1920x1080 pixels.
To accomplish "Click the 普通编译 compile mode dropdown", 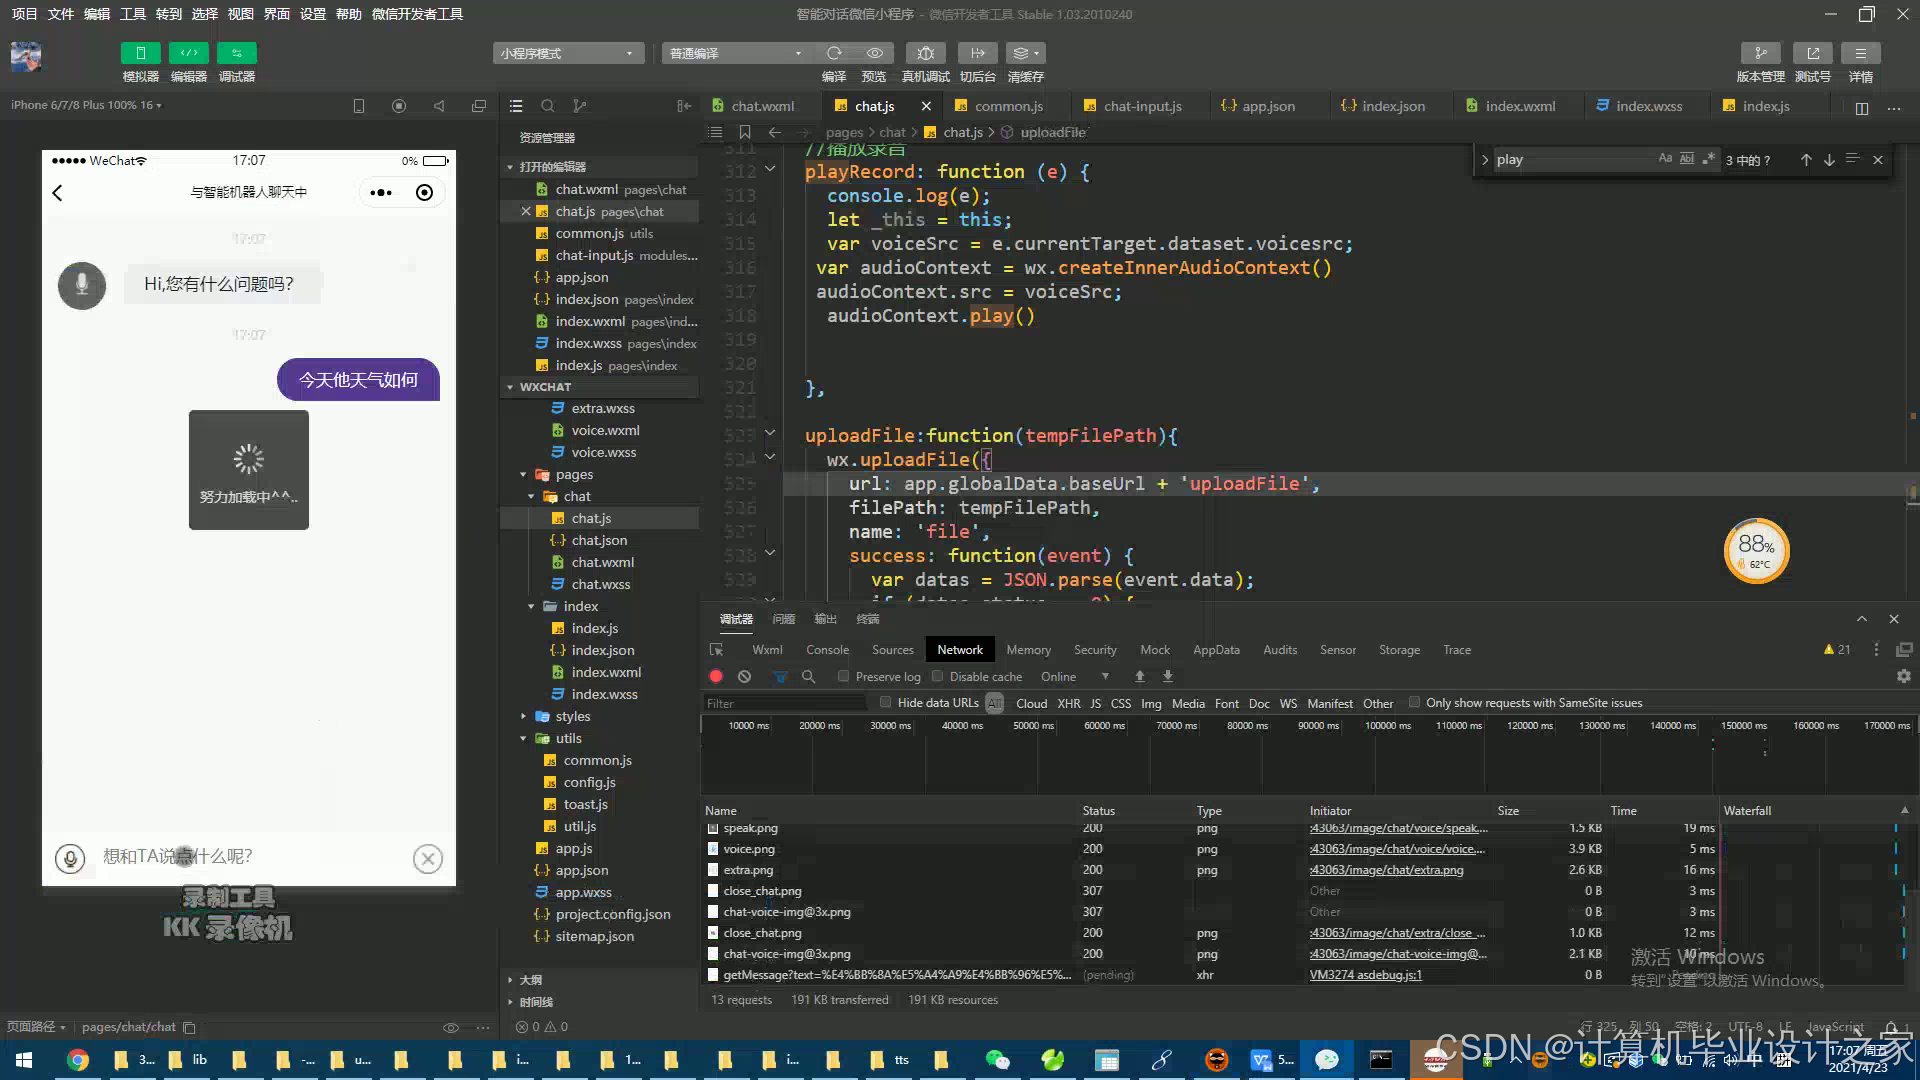I will [x=733, y=53].
